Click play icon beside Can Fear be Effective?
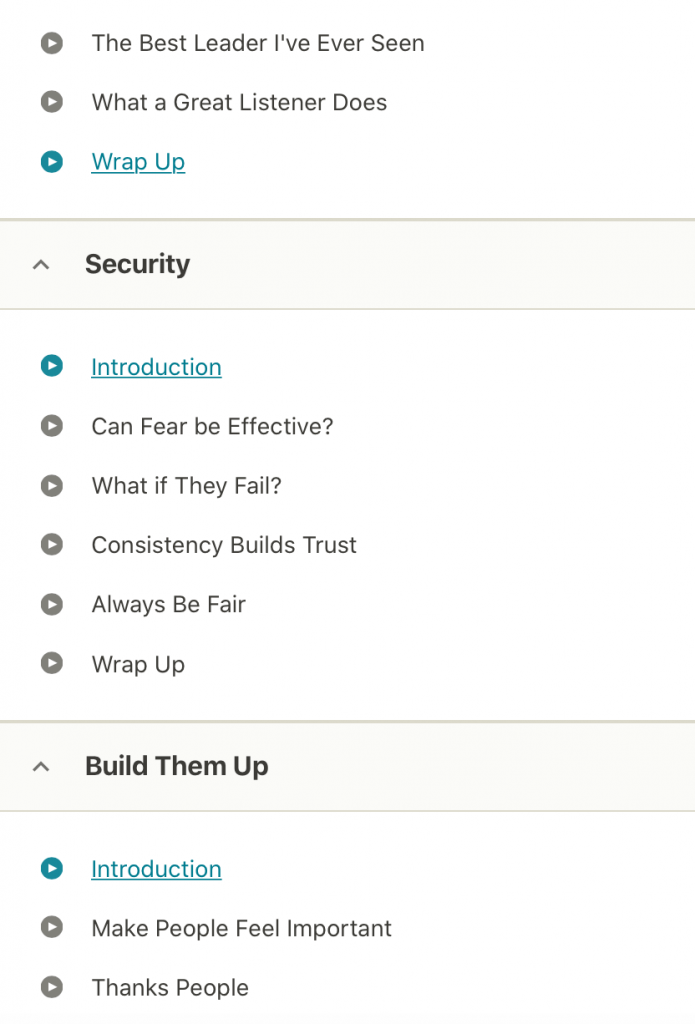695x1024 pixels. (x=52, y=426)
